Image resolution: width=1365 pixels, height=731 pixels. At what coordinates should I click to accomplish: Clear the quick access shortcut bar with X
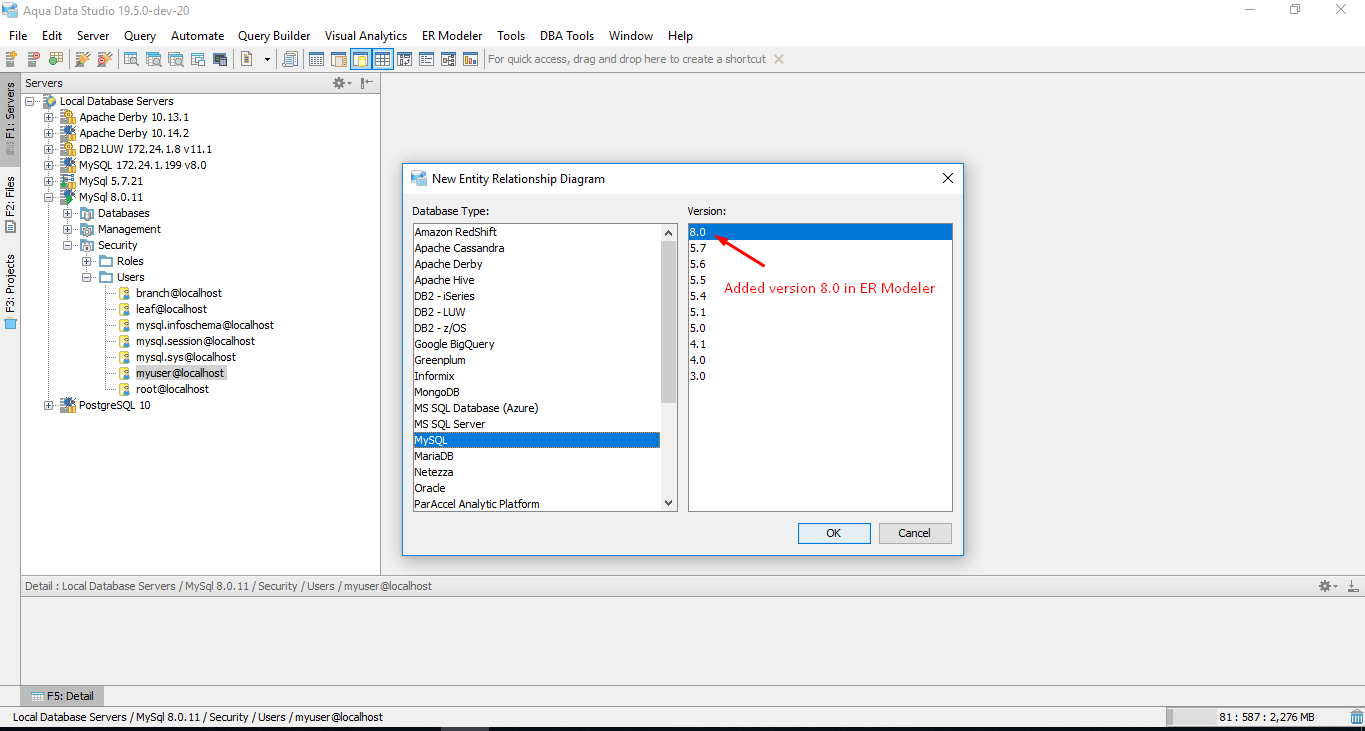tap(779, 59)
